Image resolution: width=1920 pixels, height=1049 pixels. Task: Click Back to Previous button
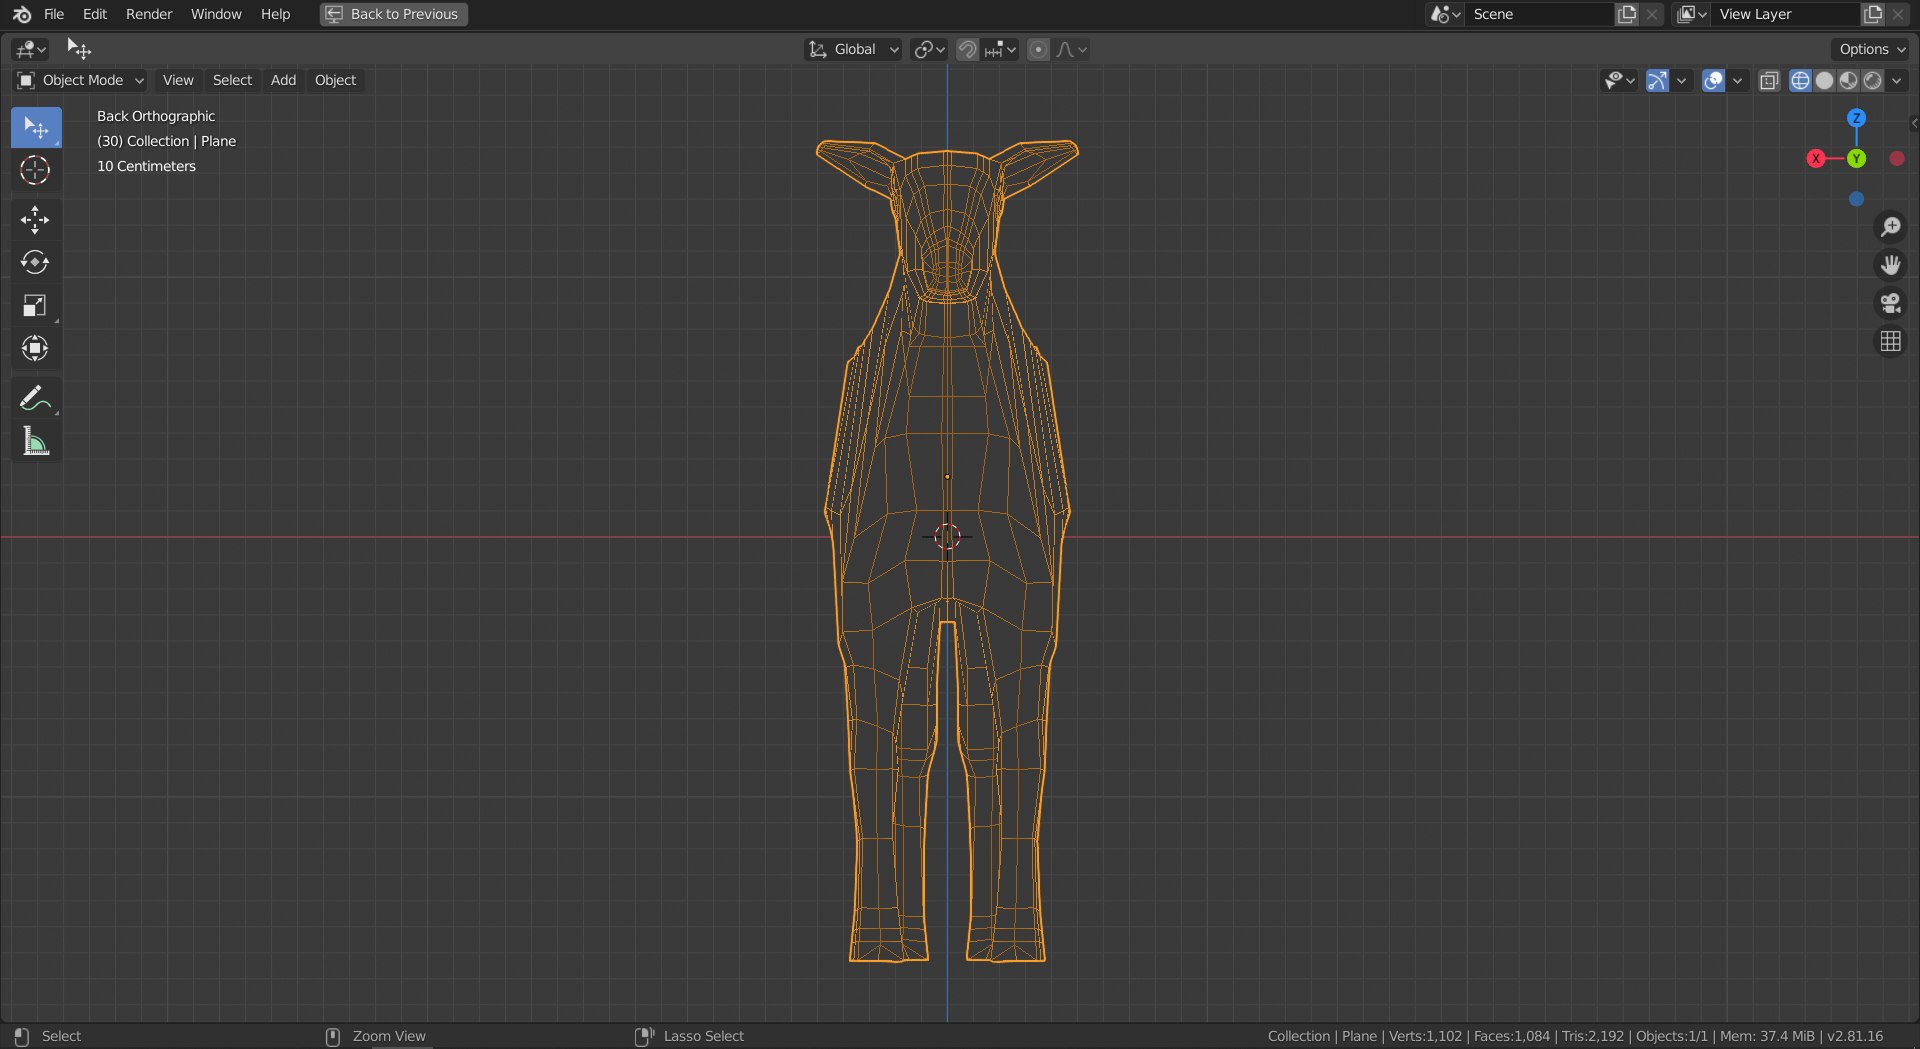pyautogui.click(x=394, y=14)
